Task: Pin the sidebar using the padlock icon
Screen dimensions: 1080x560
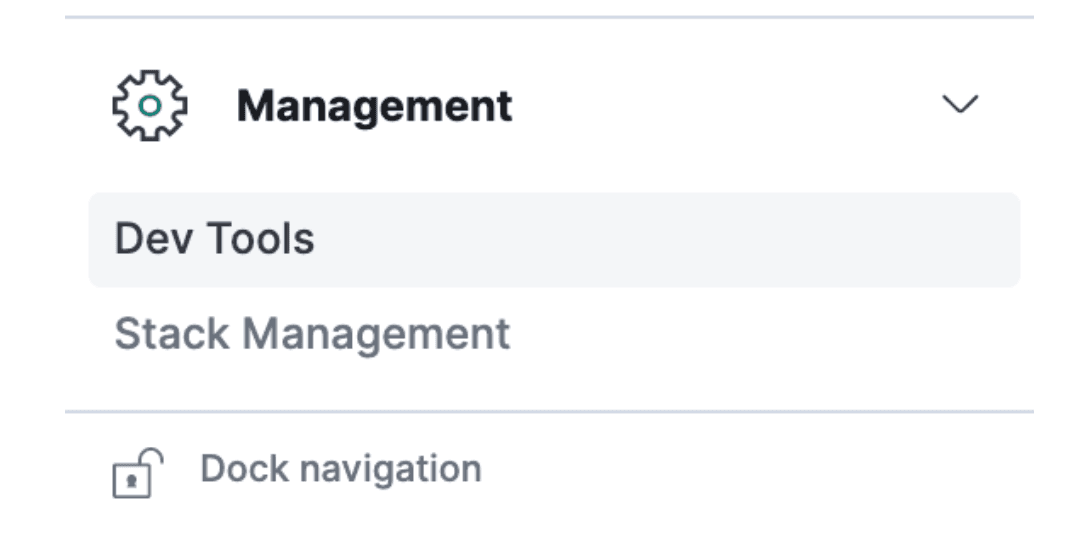Action: click(x=137, y=473)
